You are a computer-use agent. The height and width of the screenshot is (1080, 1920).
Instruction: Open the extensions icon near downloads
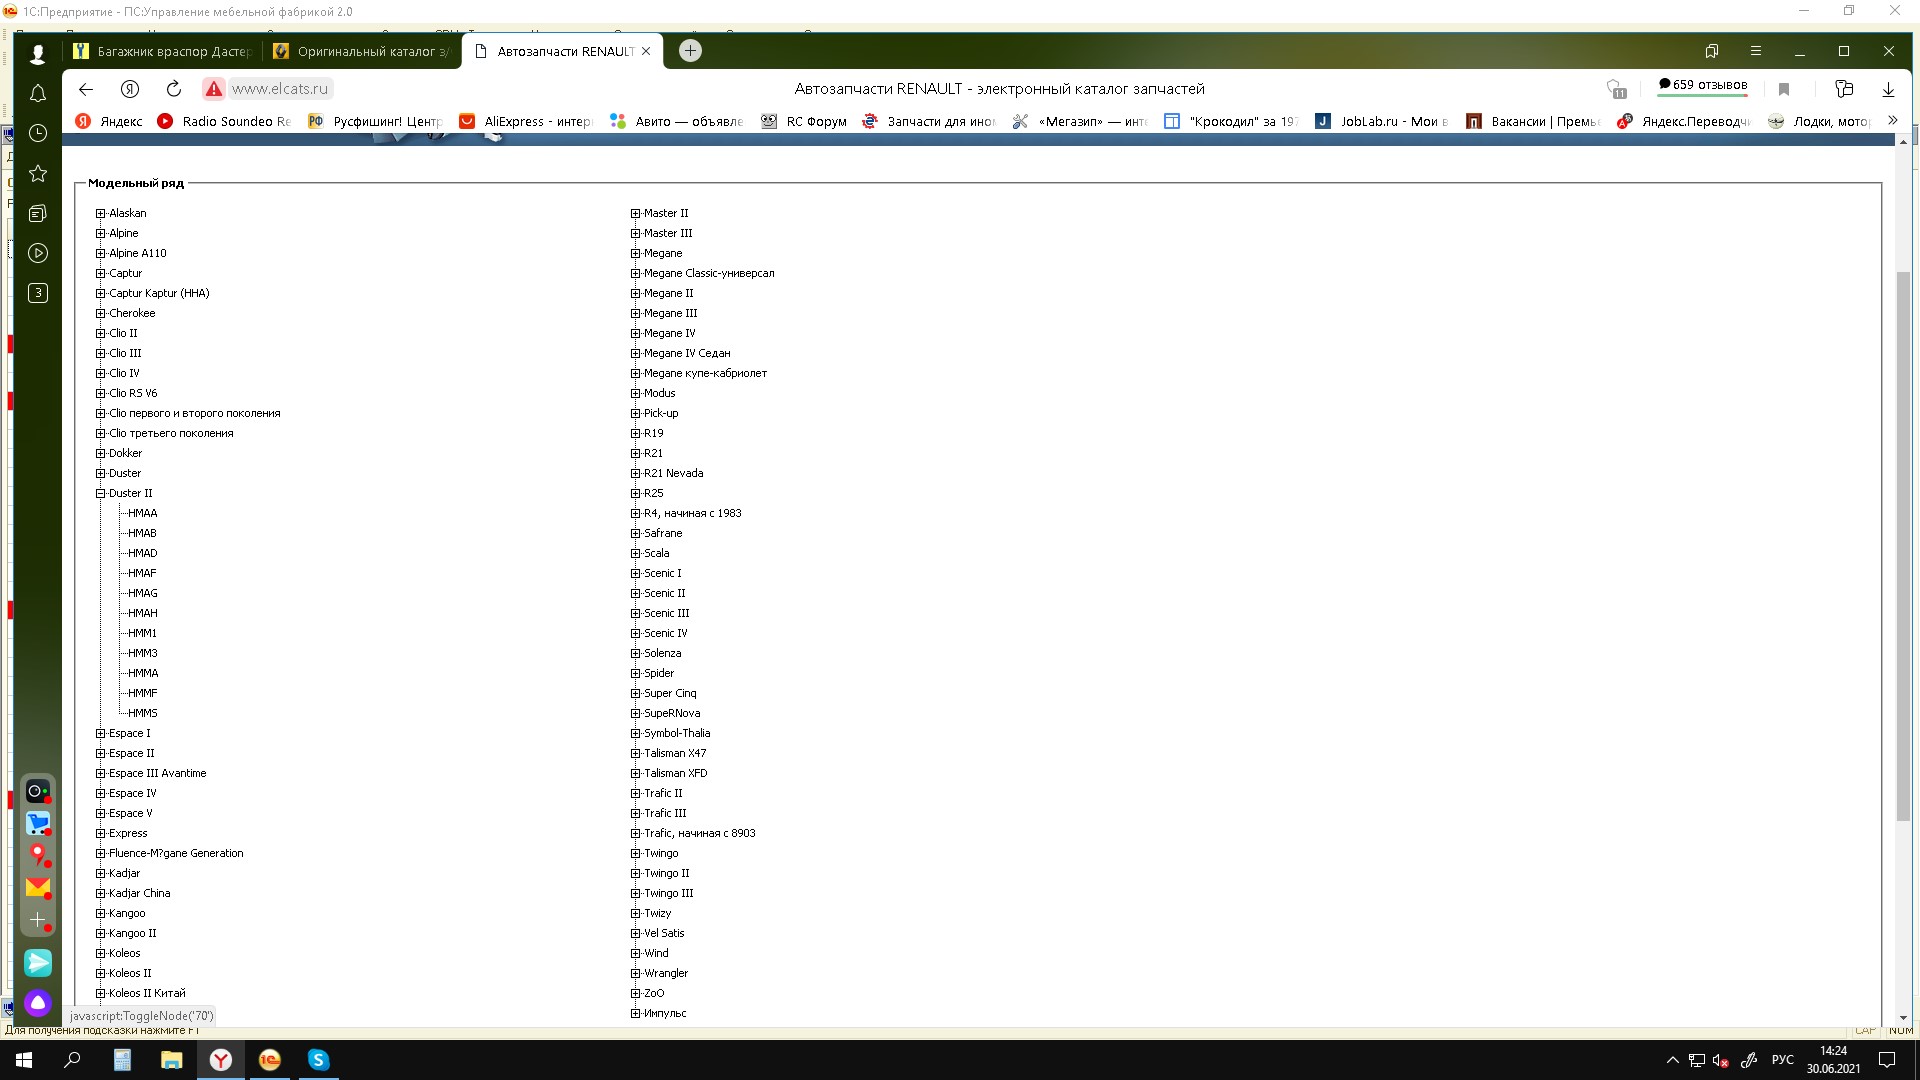(x=1845, y=89)
